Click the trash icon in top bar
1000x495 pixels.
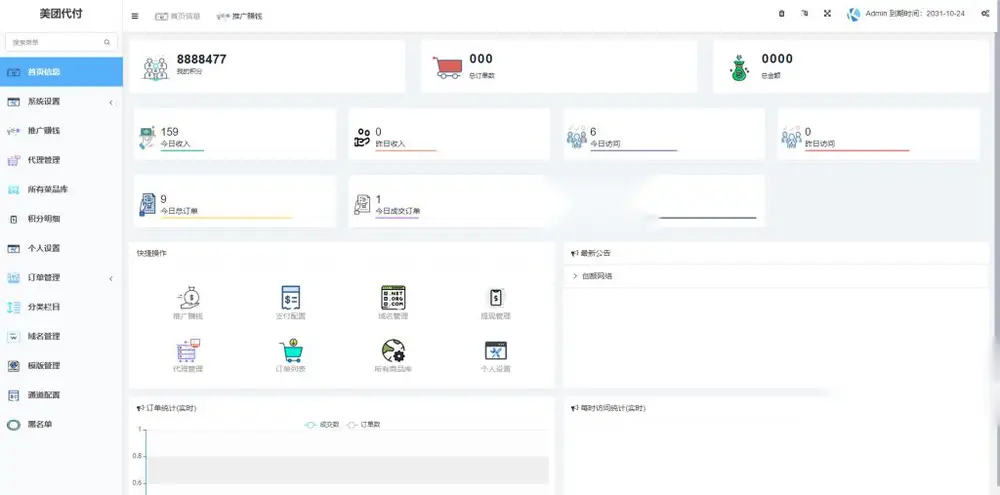click(781, 13)
